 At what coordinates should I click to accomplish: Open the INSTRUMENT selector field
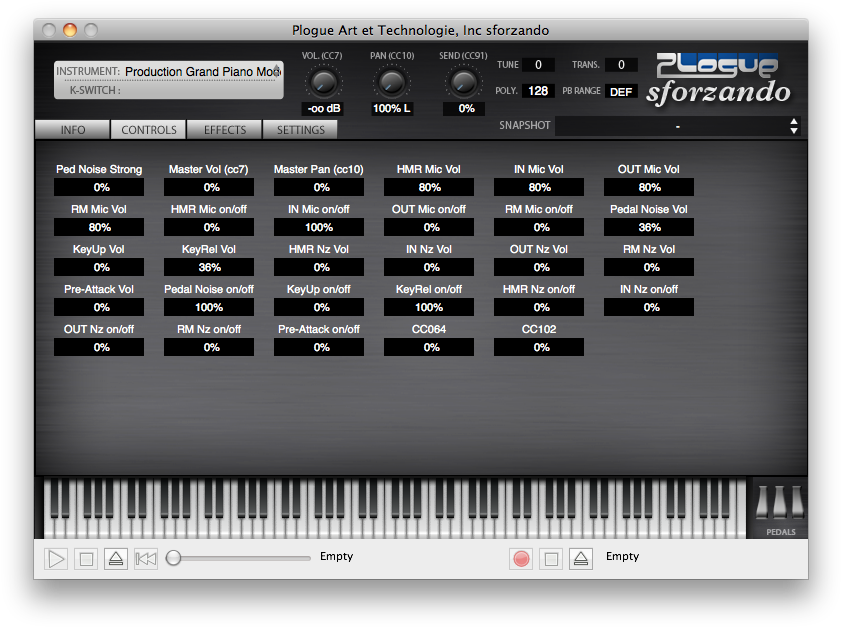pyautogui.click(x=200, y=72)
